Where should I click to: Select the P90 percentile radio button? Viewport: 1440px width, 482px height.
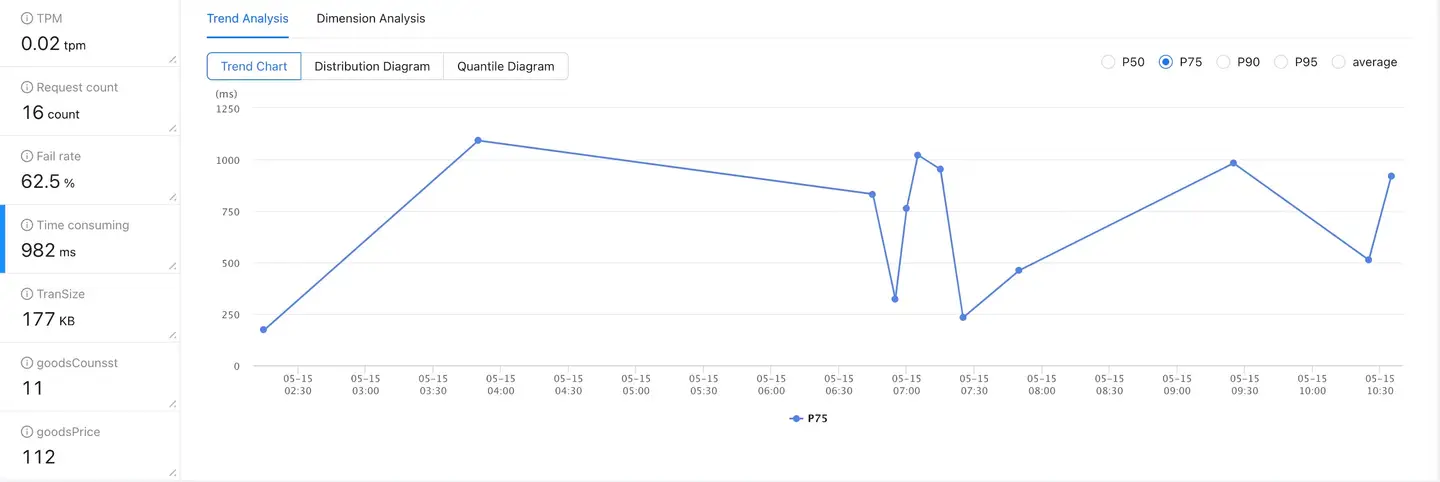pyautogui.click(x=1223, y=62)
